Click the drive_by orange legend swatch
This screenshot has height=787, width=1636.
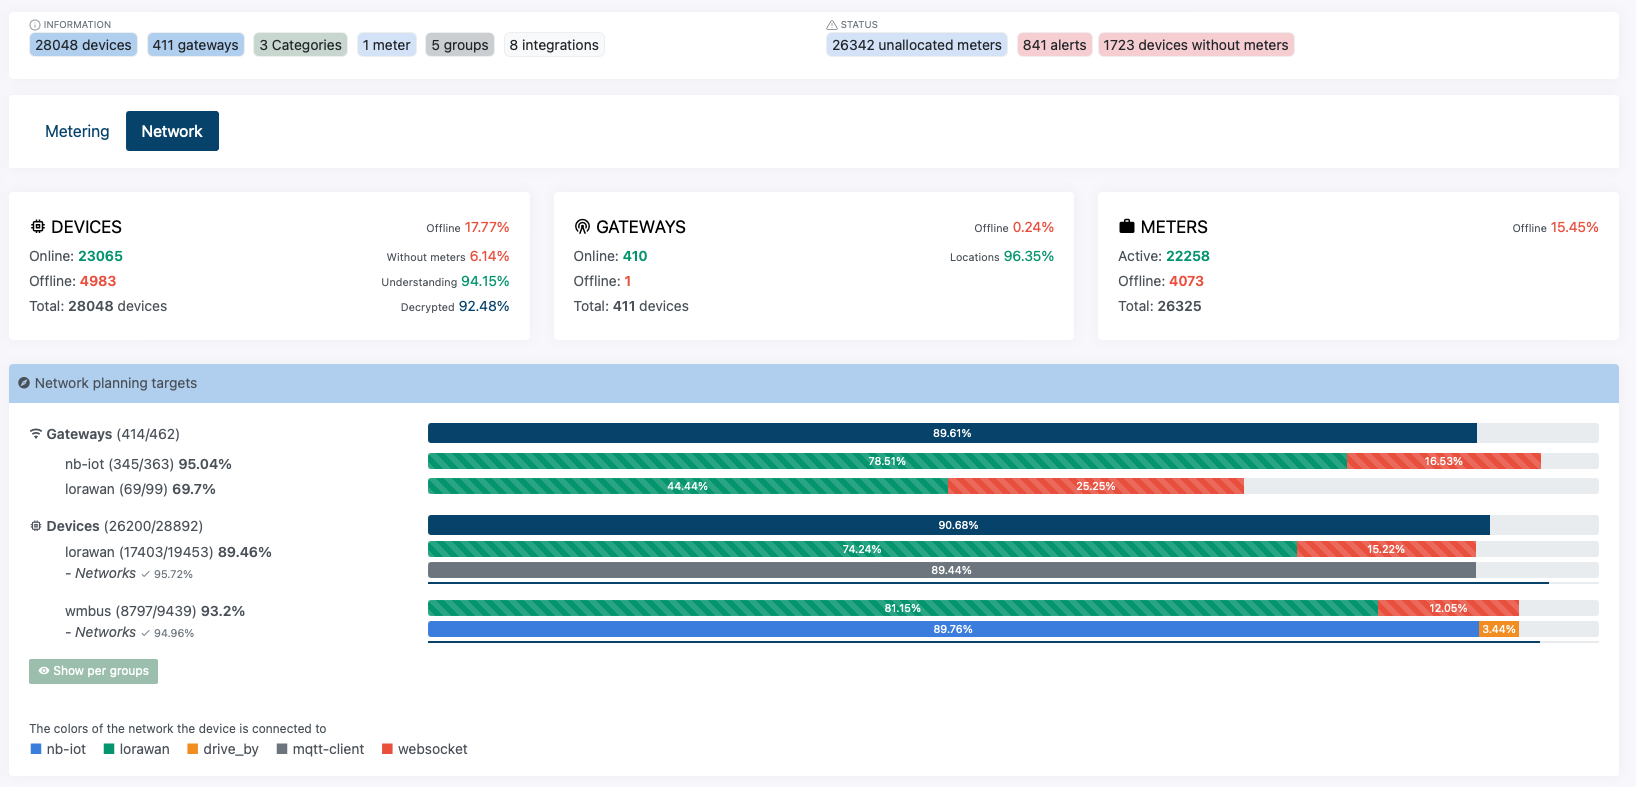click(192, 749)
